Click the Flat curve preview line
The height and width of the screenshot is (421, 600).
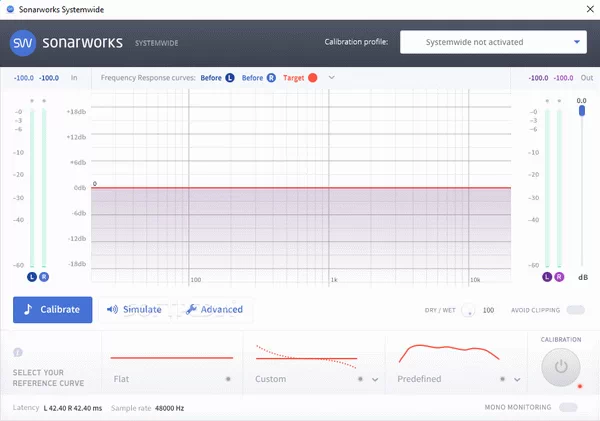(x=172, y=358)
